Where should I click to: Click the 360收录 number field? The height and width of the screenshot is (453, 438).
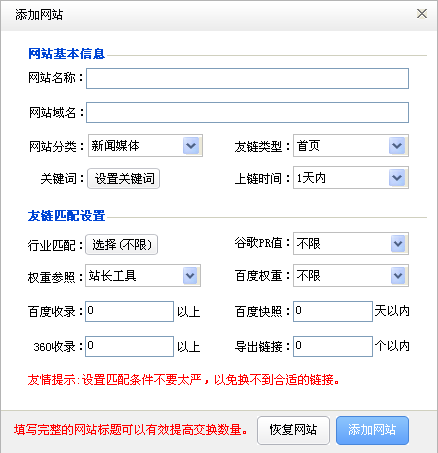[x=129, y=346]
